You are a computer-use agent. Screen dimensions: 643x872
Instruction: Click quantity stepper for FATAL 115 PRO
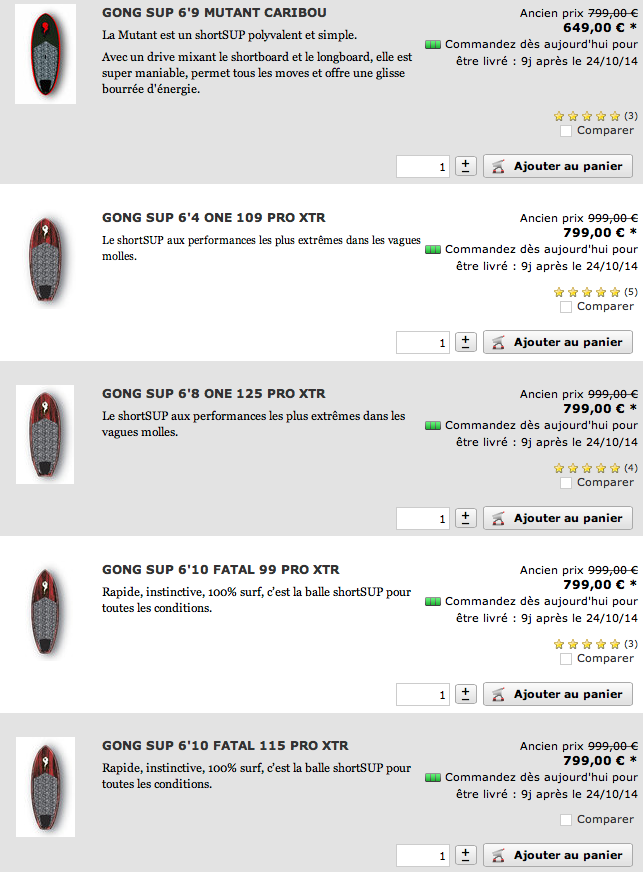point(466,855)
